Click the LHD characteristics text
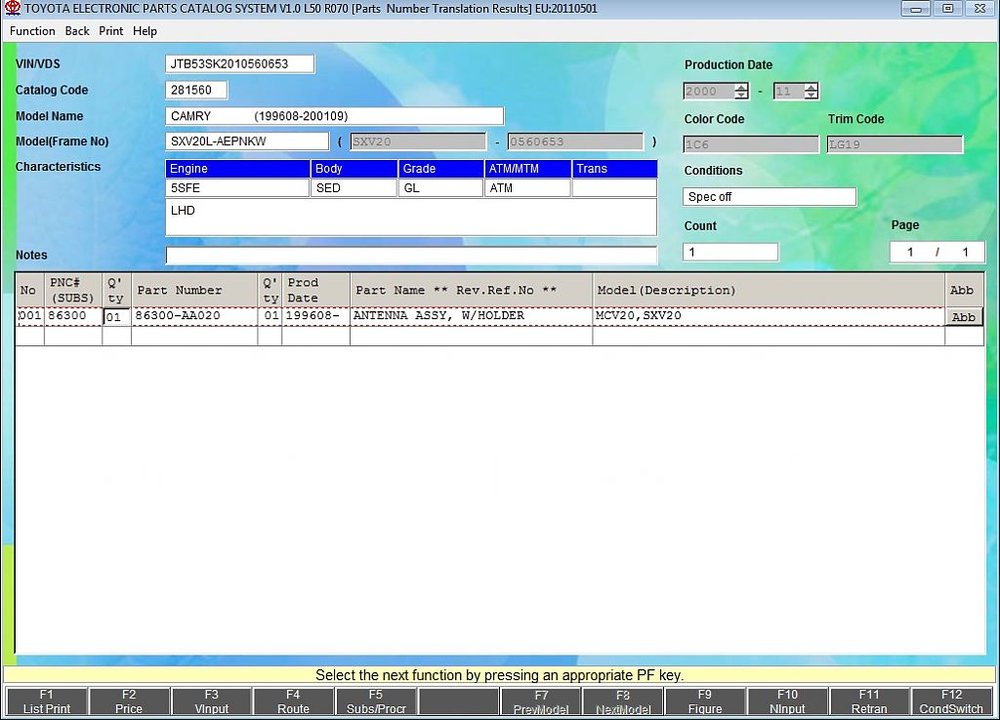1000x720 pixels. tap(182, 210)
